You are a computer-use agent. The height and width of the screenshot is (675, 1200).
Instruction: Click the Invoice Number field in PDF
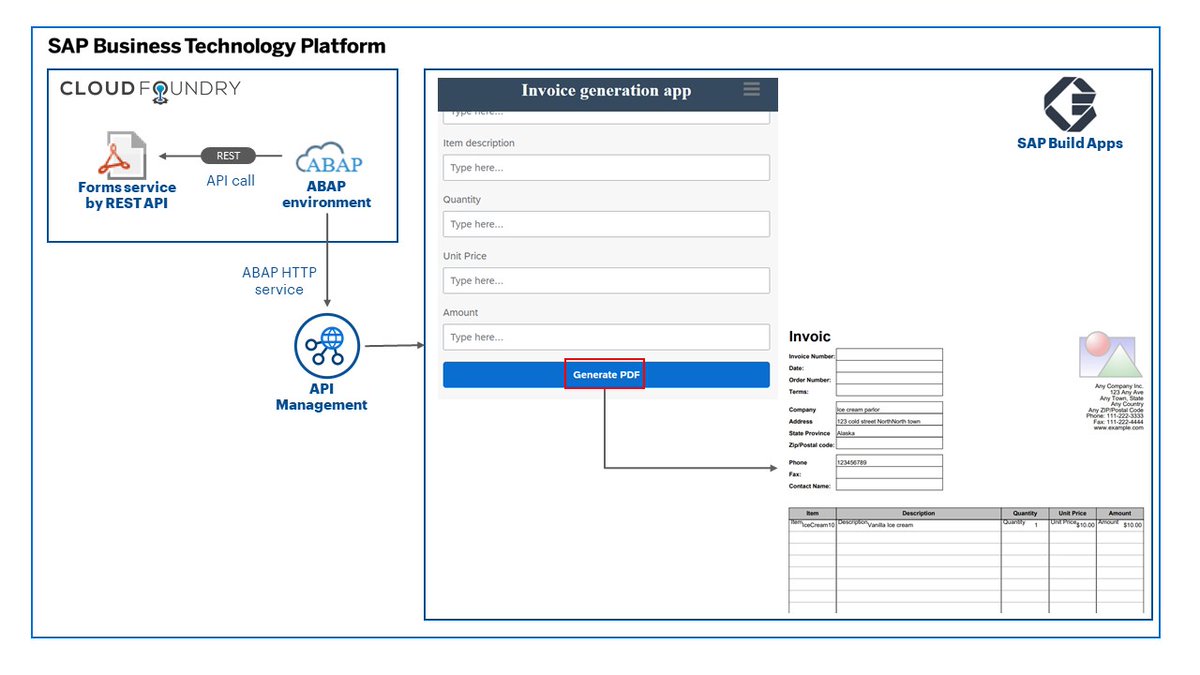click(889, 354)
